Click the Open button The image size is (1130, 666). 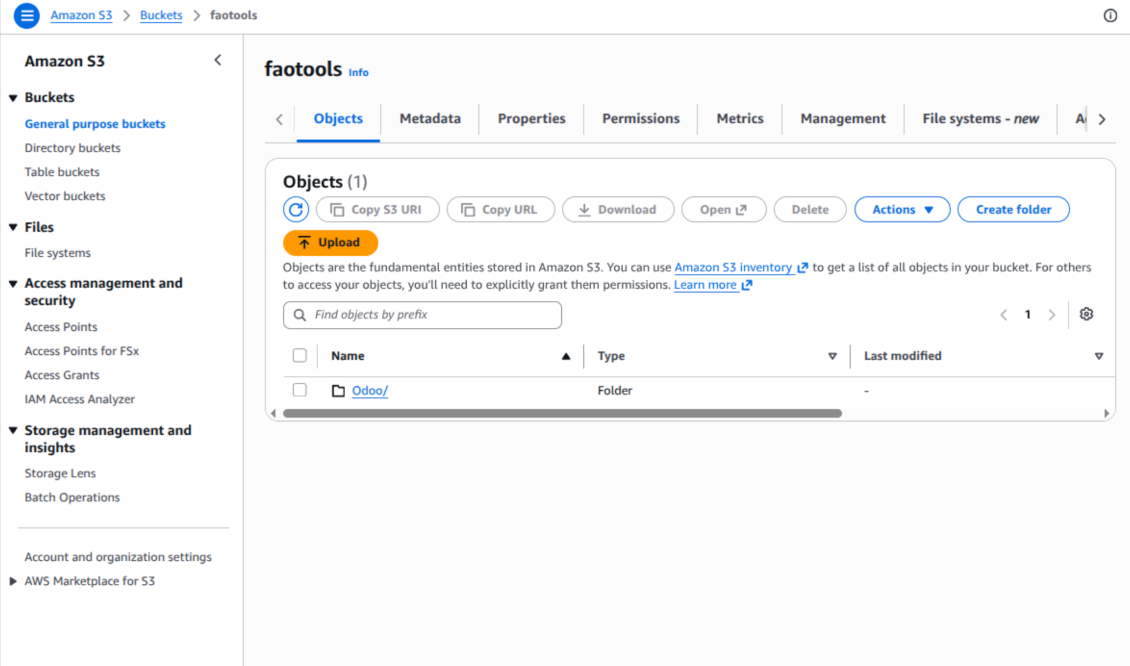(x=724, y=210)
